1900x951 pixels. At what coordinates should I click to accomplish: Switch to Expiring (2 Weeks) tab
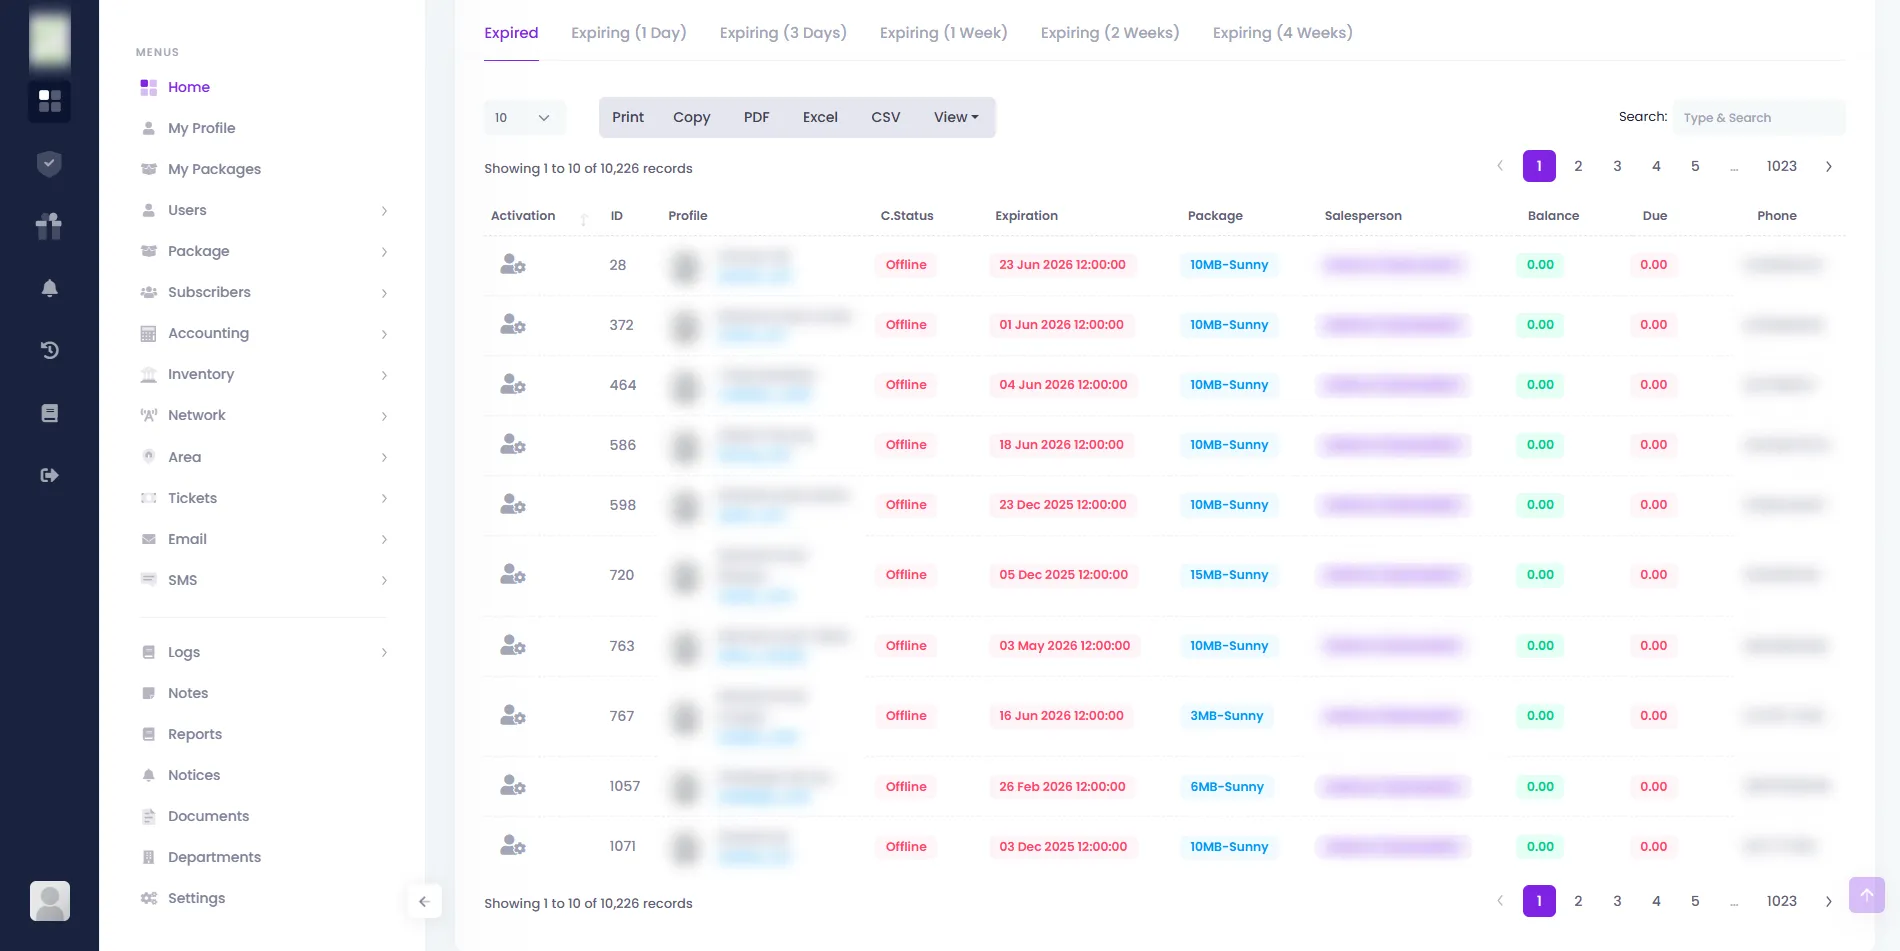point(1110,33)
